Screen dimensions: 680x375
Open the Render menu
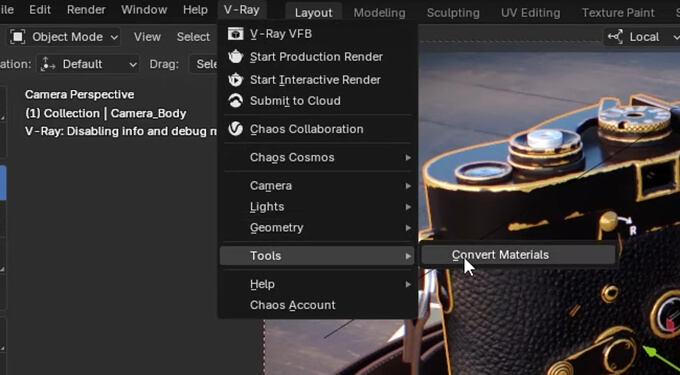86,10
